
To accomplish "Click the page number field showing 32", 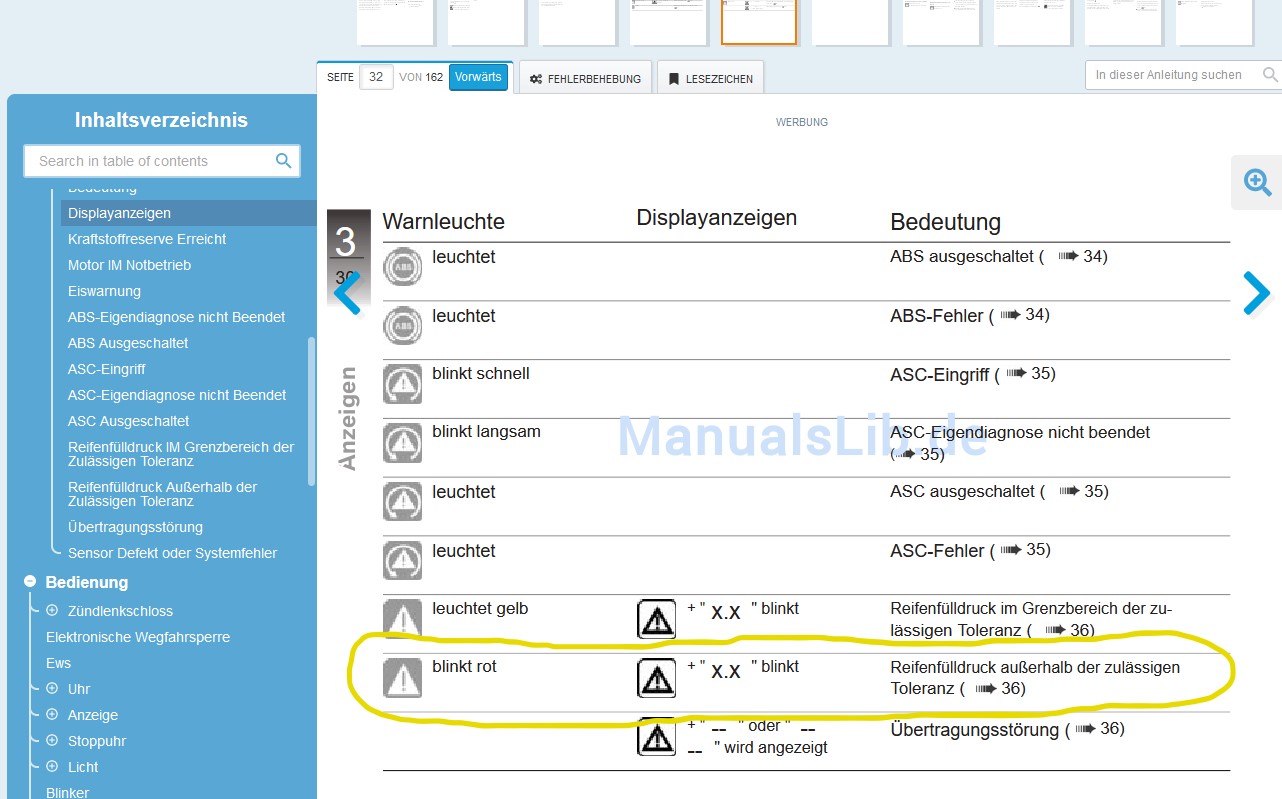I will tap(376, 77).
